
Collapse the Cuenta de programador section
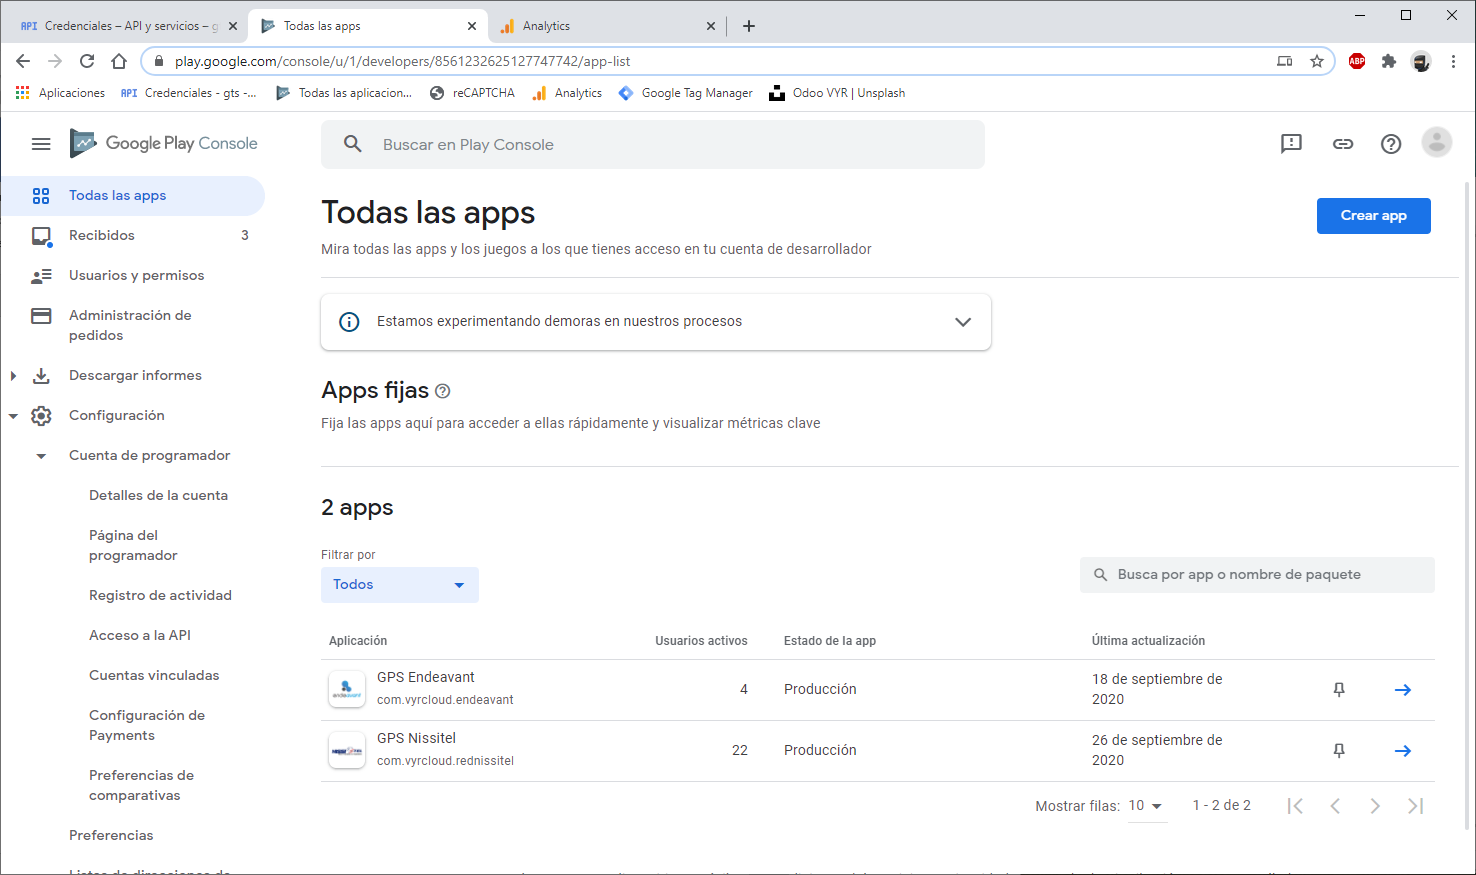coord(41,456)
